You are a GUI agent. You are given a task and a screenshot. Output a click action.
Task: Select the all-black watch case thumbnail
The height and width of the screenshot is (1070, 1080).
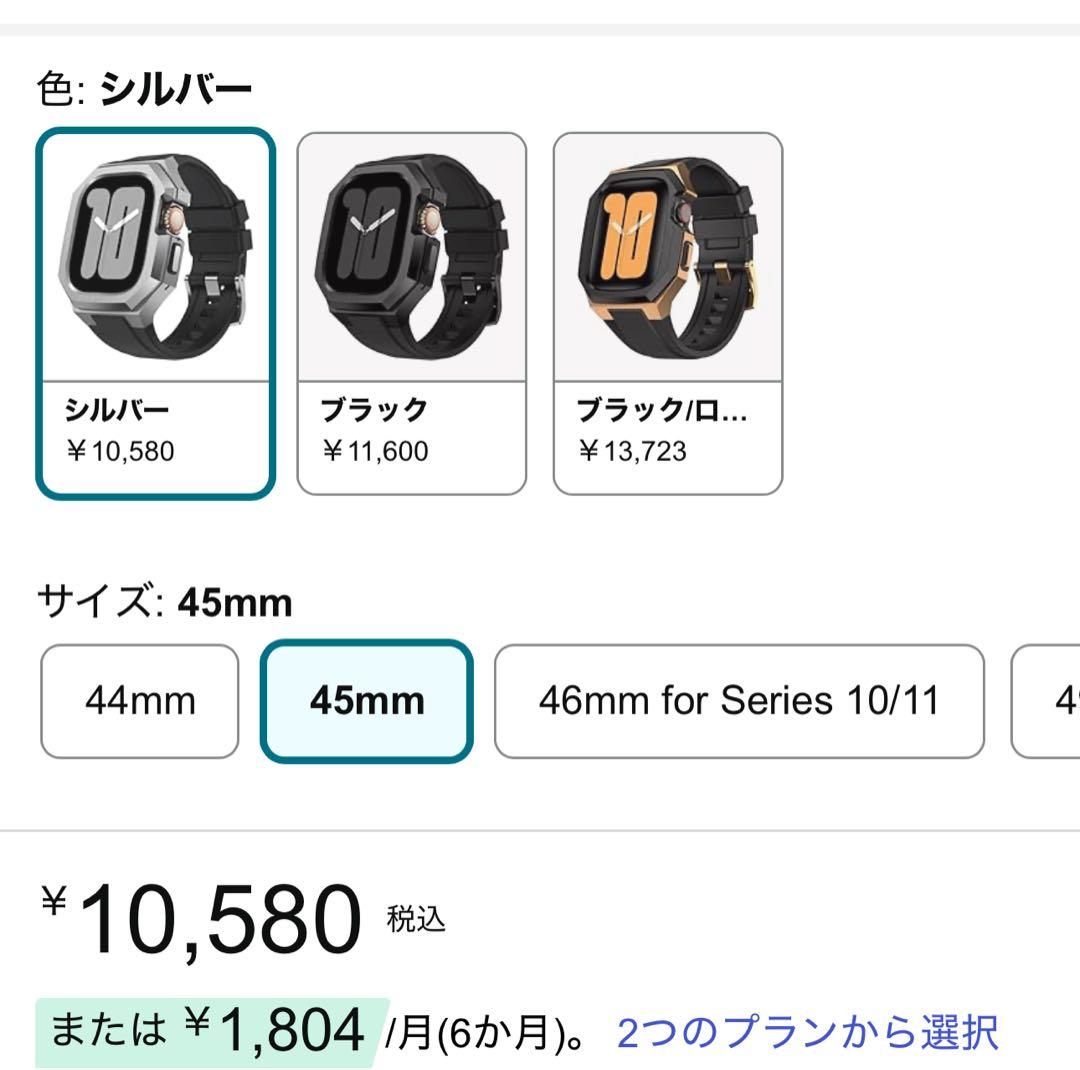[412, 257]
